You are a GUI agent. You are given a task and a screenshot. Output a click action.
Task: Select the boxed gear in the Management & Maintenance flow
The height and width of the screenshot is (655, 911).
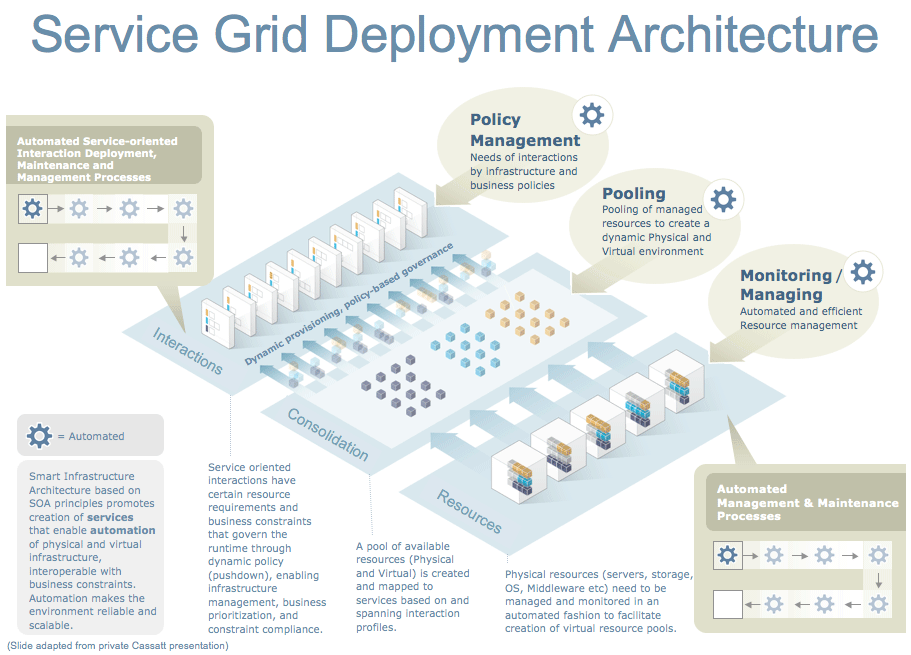tap(727, 555)
